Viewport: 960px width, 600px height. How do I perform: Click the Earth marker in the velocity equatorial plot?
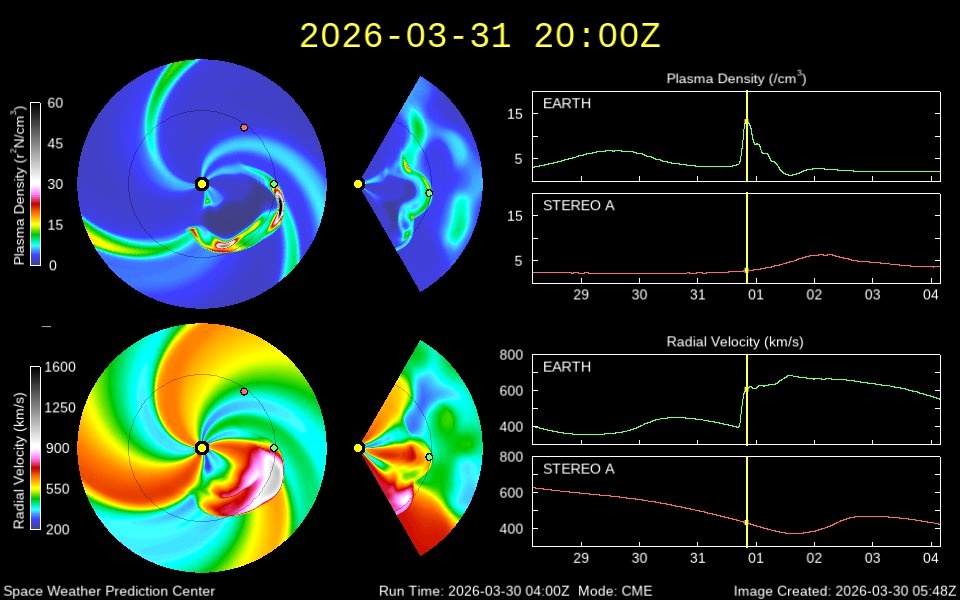pos(274,448)
